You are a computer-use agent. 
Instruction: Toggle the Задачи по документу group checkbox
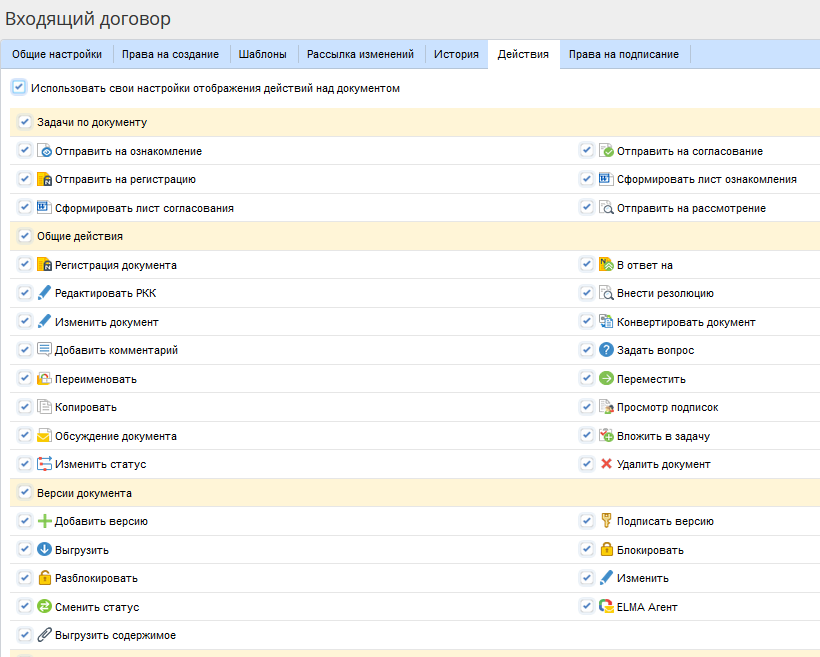(24, 122)
